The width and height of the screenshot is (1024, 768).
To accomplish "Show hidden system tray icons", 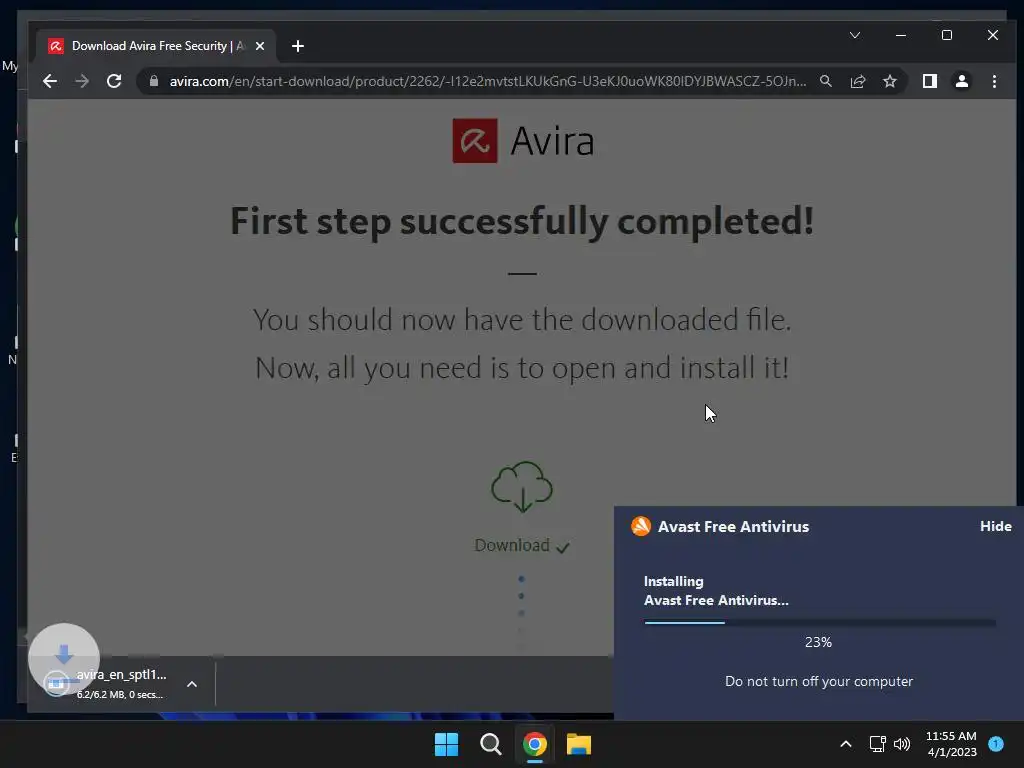I will [x=846, y=744].
